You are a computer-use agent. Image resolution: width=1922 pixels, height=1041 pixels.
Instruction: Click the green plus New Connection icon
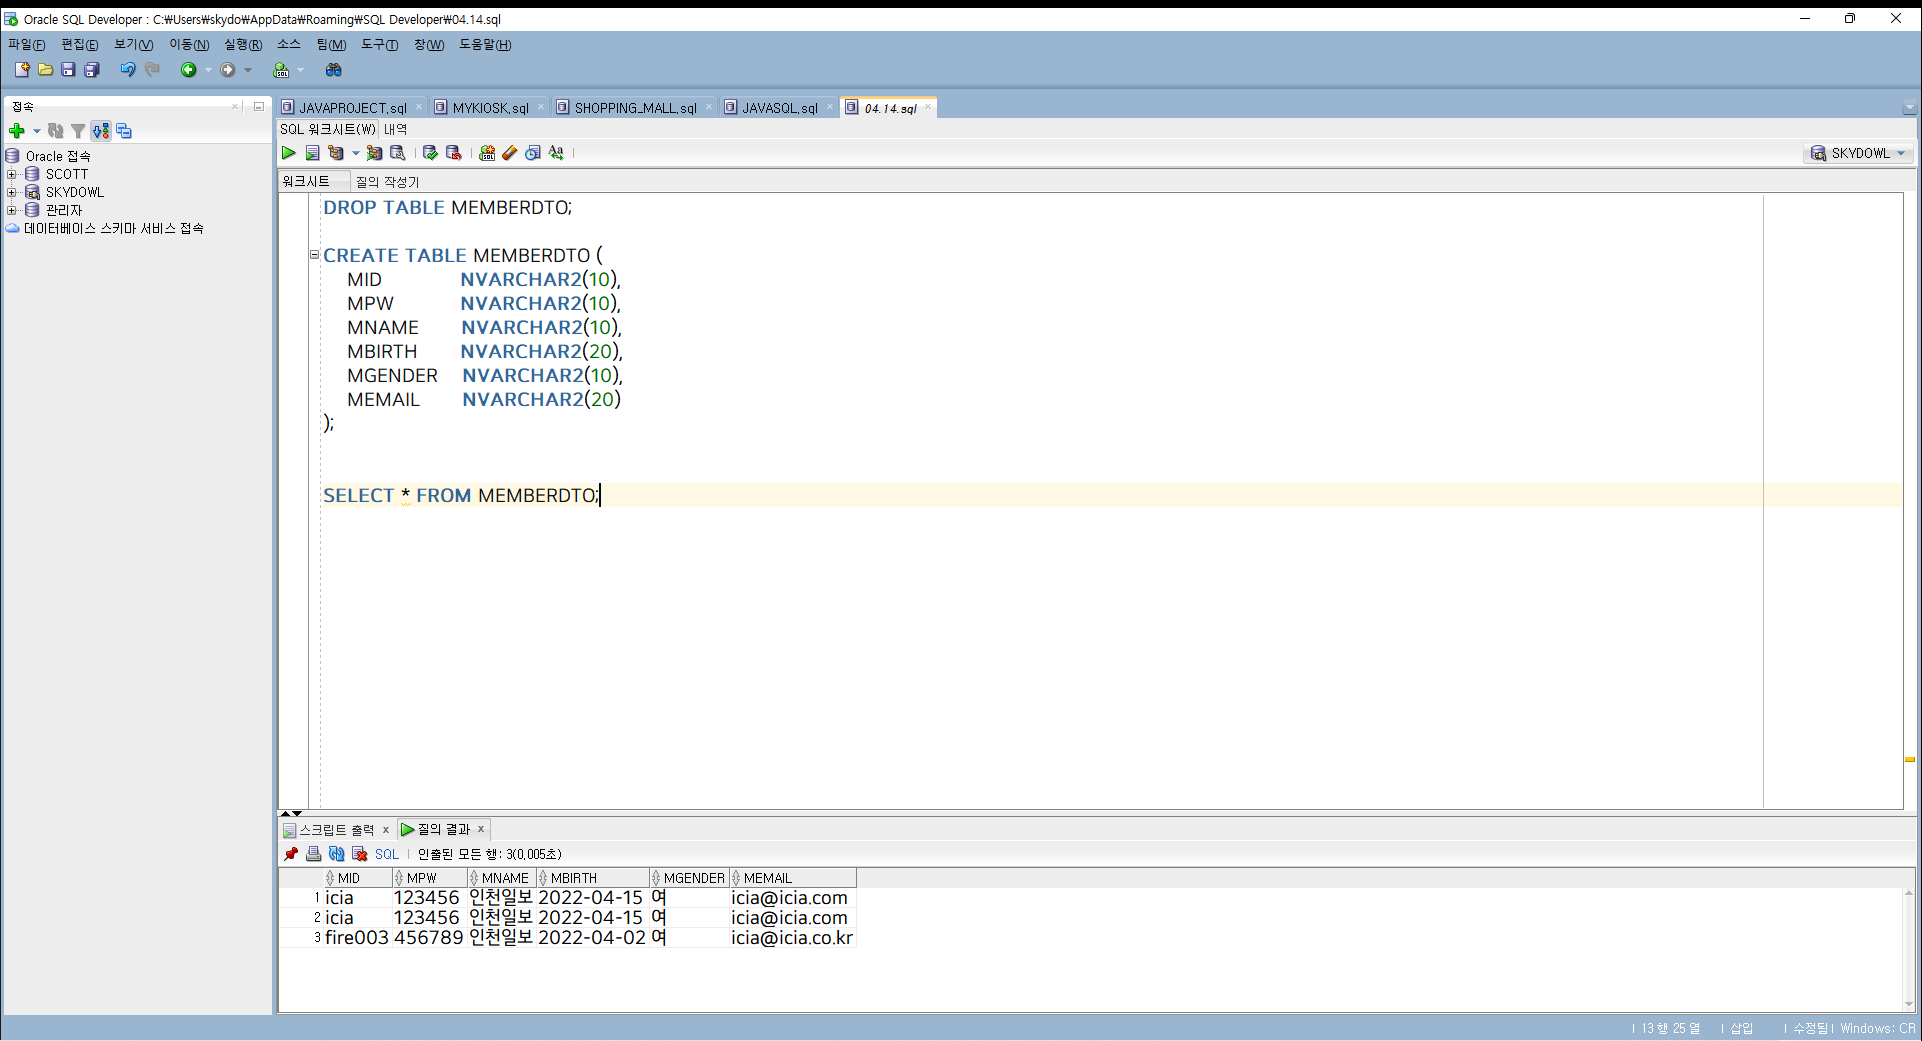pyautogui.click(x=16, y=131)
